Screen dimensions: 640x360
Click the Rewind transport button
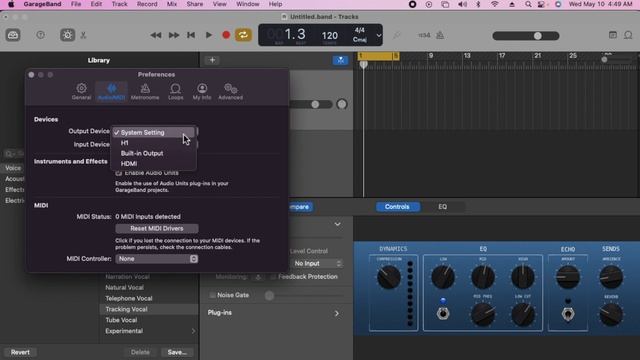pos(156,36)
